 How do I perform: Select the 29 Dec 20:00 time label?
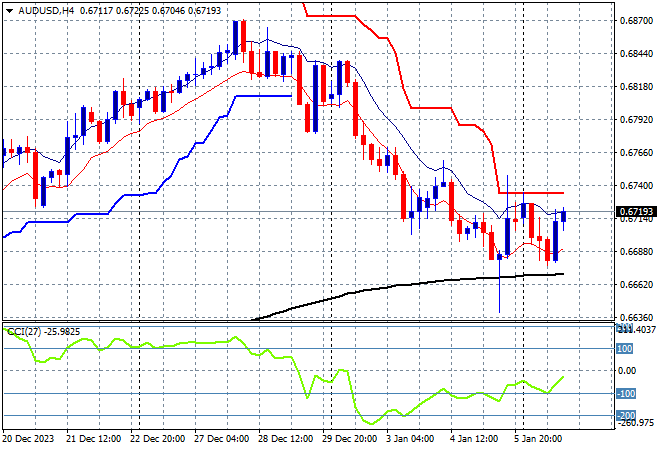click(350, 438)
